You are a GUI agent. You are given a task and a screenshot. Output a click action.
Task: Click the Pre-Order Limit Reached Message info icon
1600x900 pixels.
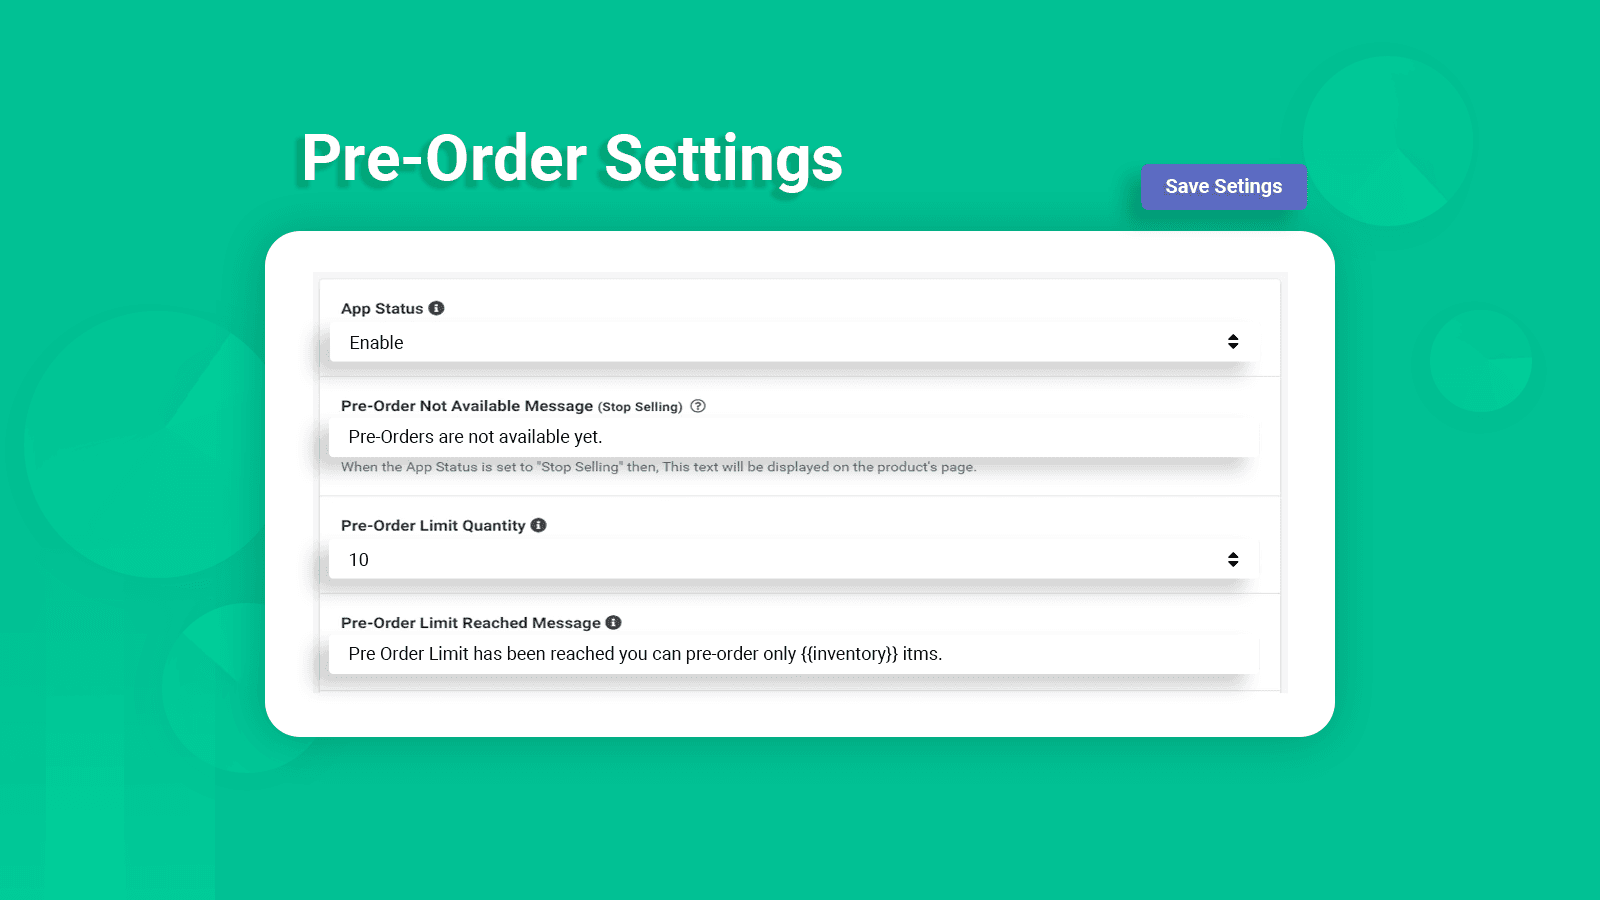pyautogui.click(x=614, y=621)
